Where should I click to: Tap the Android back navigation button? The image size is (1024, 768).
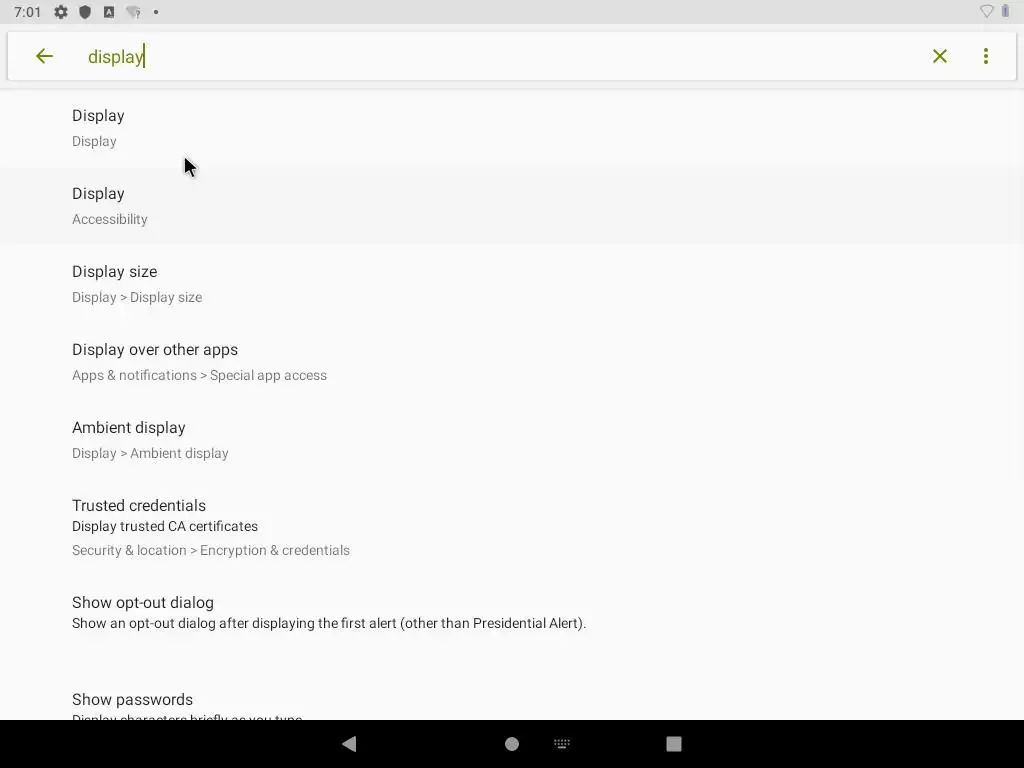pos(349,744)
